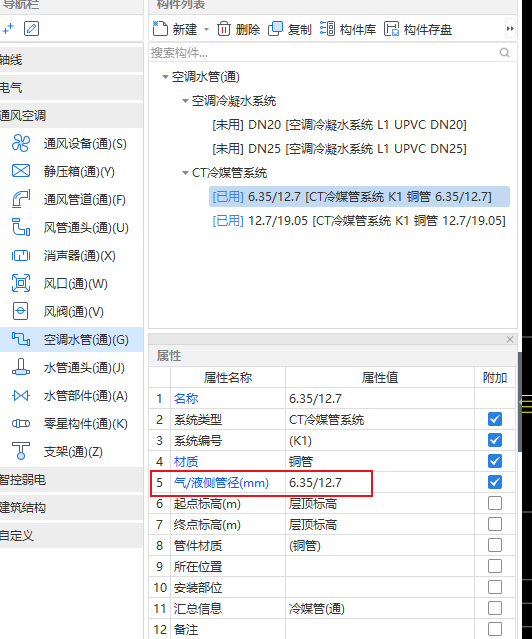This screenshot has height=639, width=532.
Task: Click the add sparkle icon in navigation bar
Action: [8, 29]
